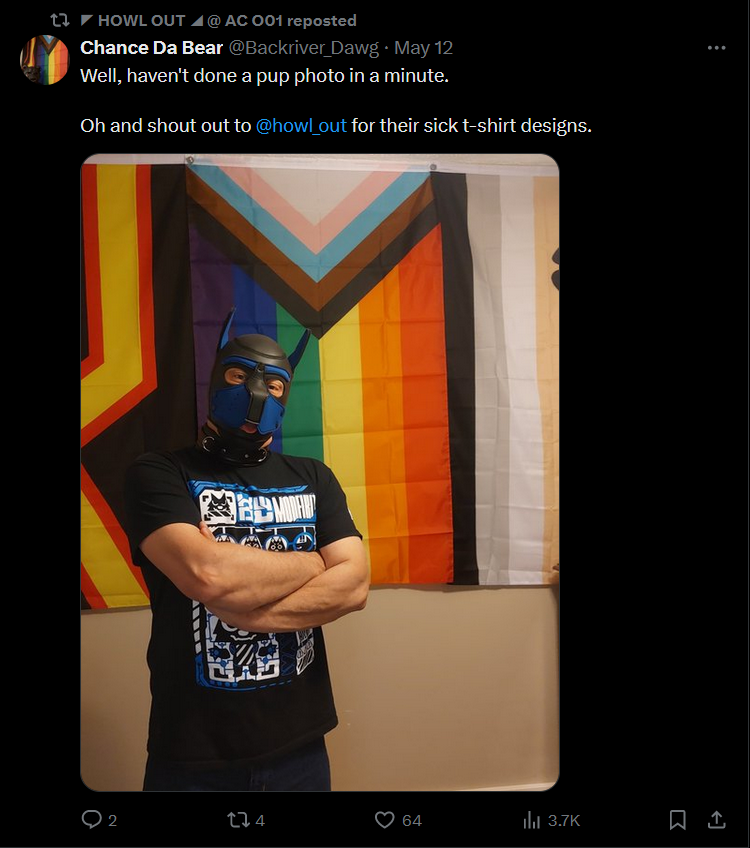Click the 3.7K views count
Viewport: 750px width, 848px height.
tap(563, 820)
